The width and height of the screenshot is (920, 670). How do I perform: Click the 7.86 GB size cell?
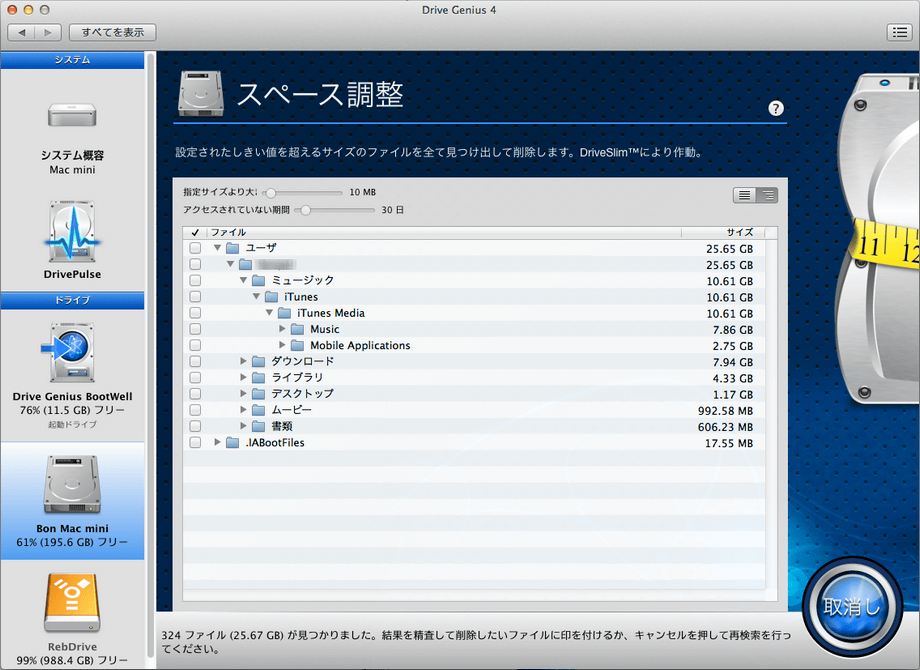click(x=733, y=330)
